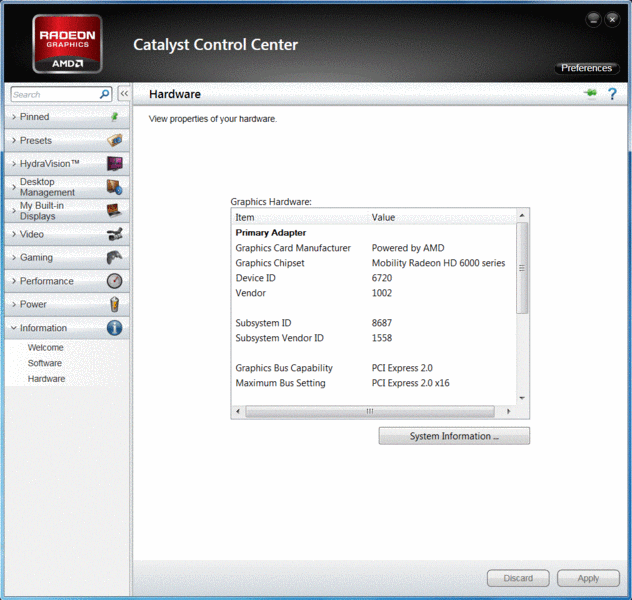632x600 pixels.
Task: Minimize the Catalyst Control Center window
Action: pos(593,19)
